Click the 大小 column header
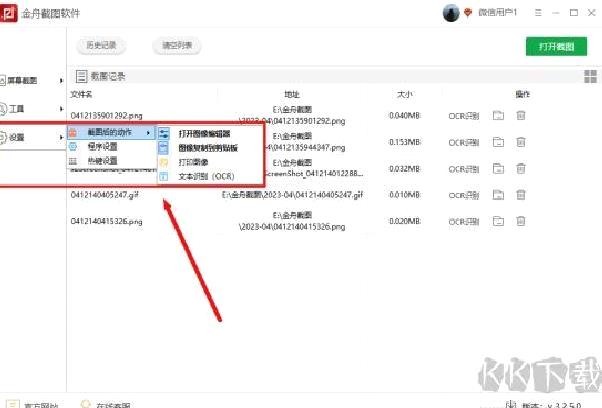This screenshot has height=408, width=602. (x=405, y=94)
